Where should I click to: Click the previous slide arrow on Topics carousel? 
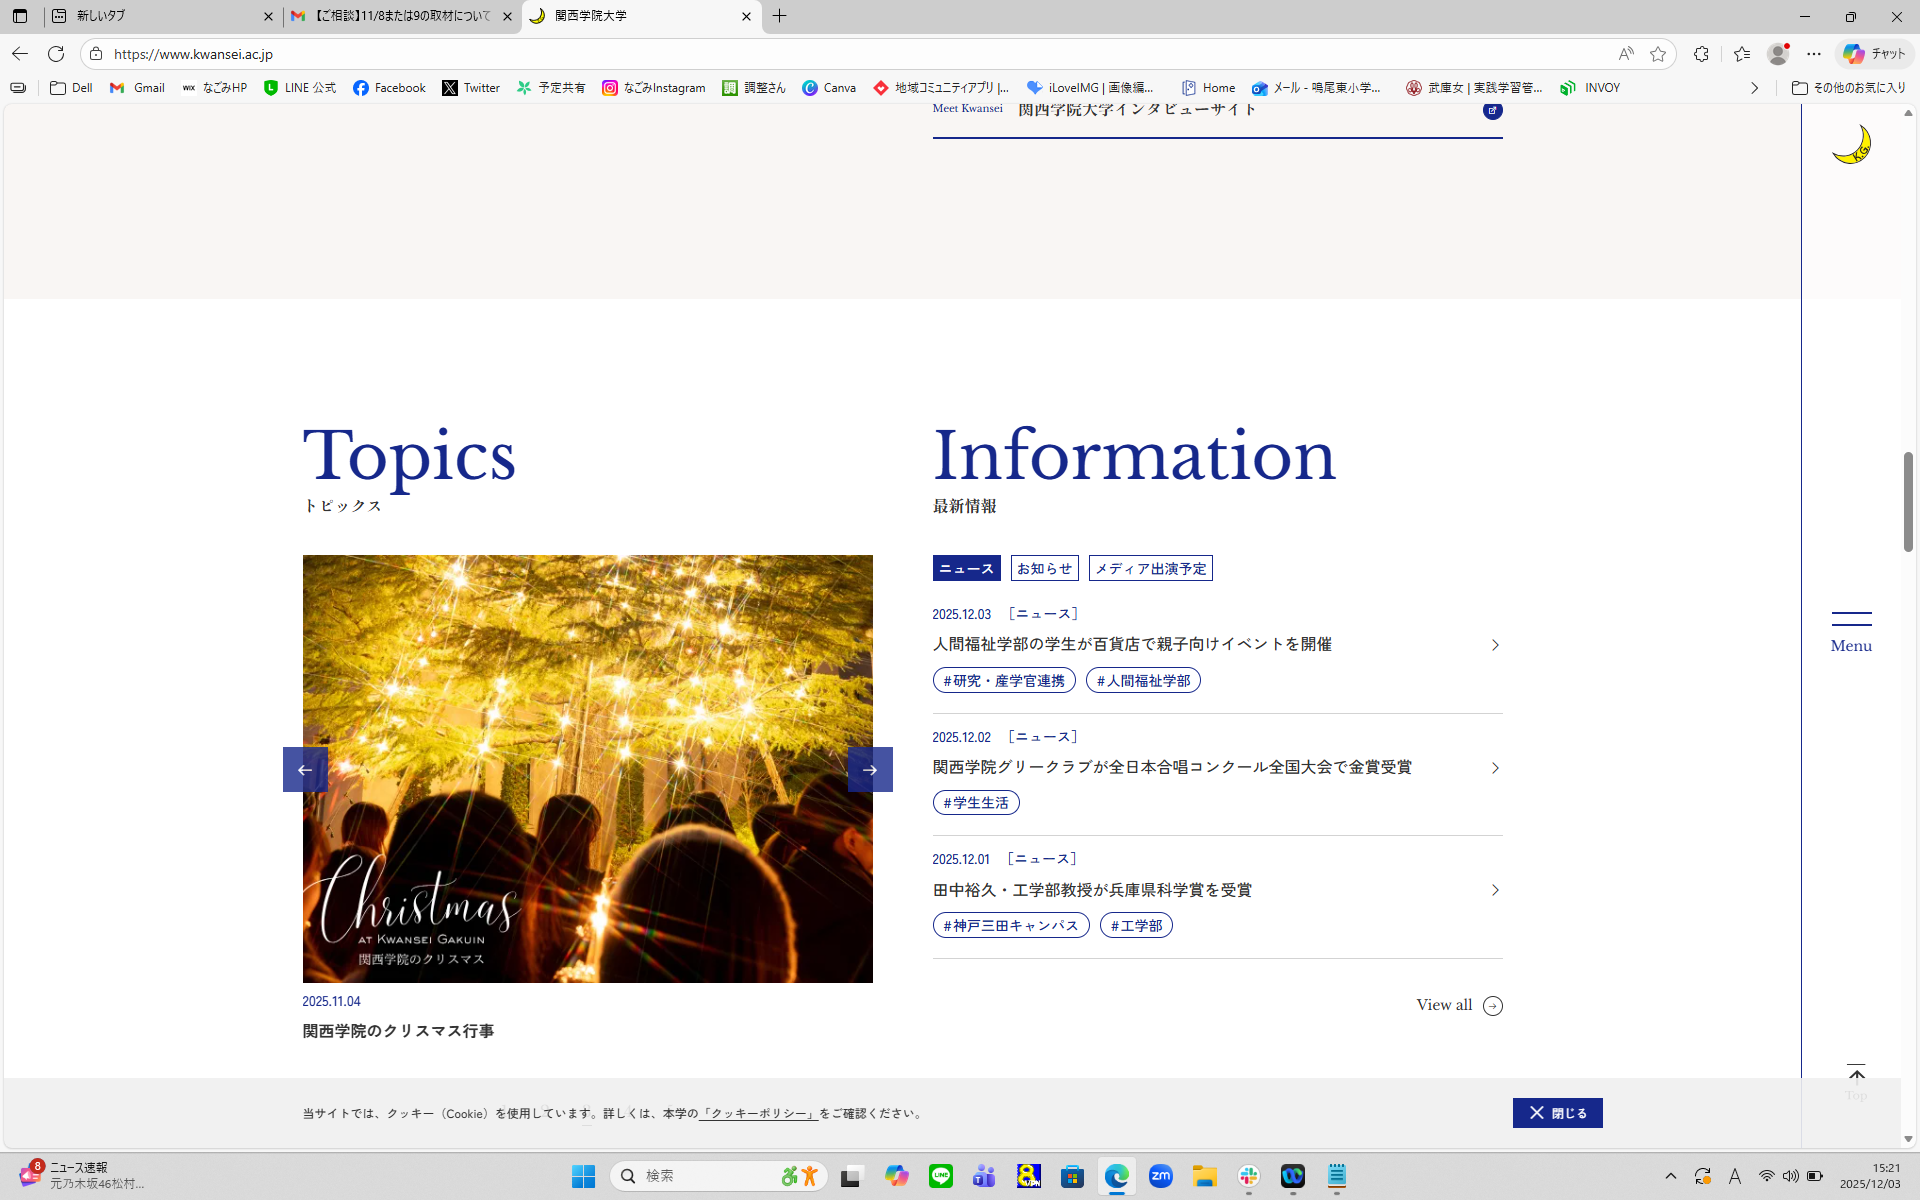[305, 769]
